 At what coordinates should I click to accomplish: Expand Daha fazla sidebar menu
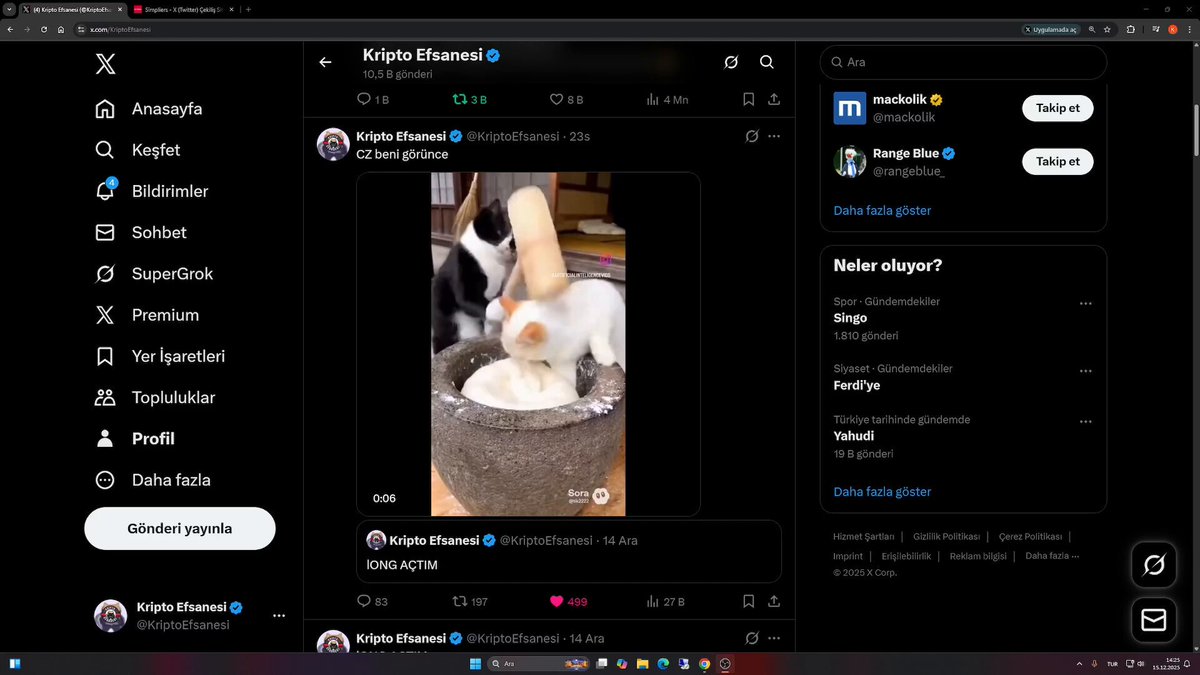pos(153,480)
